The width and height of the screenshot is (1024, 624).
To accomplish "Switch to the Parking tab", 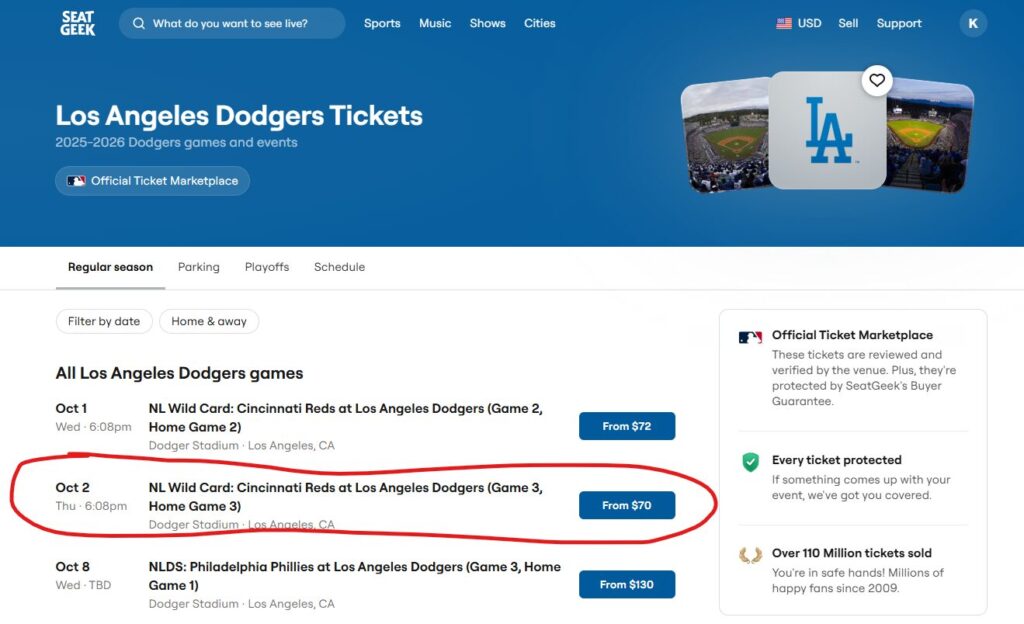I will coord(199,267).
